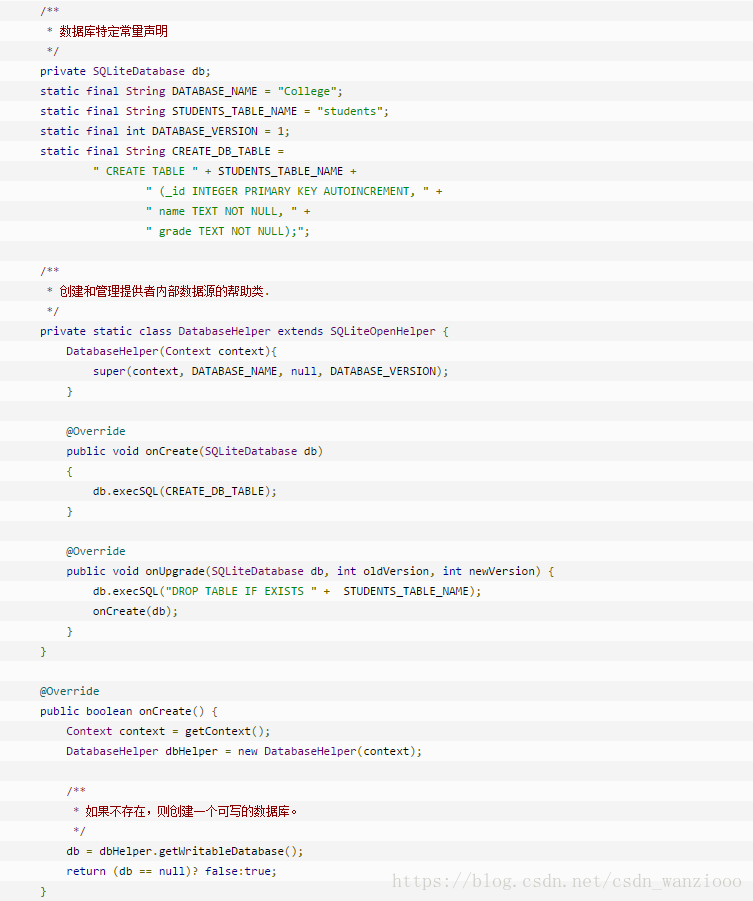Click the DATABASE_VERSION = 1 declaration line

point(164,132)
